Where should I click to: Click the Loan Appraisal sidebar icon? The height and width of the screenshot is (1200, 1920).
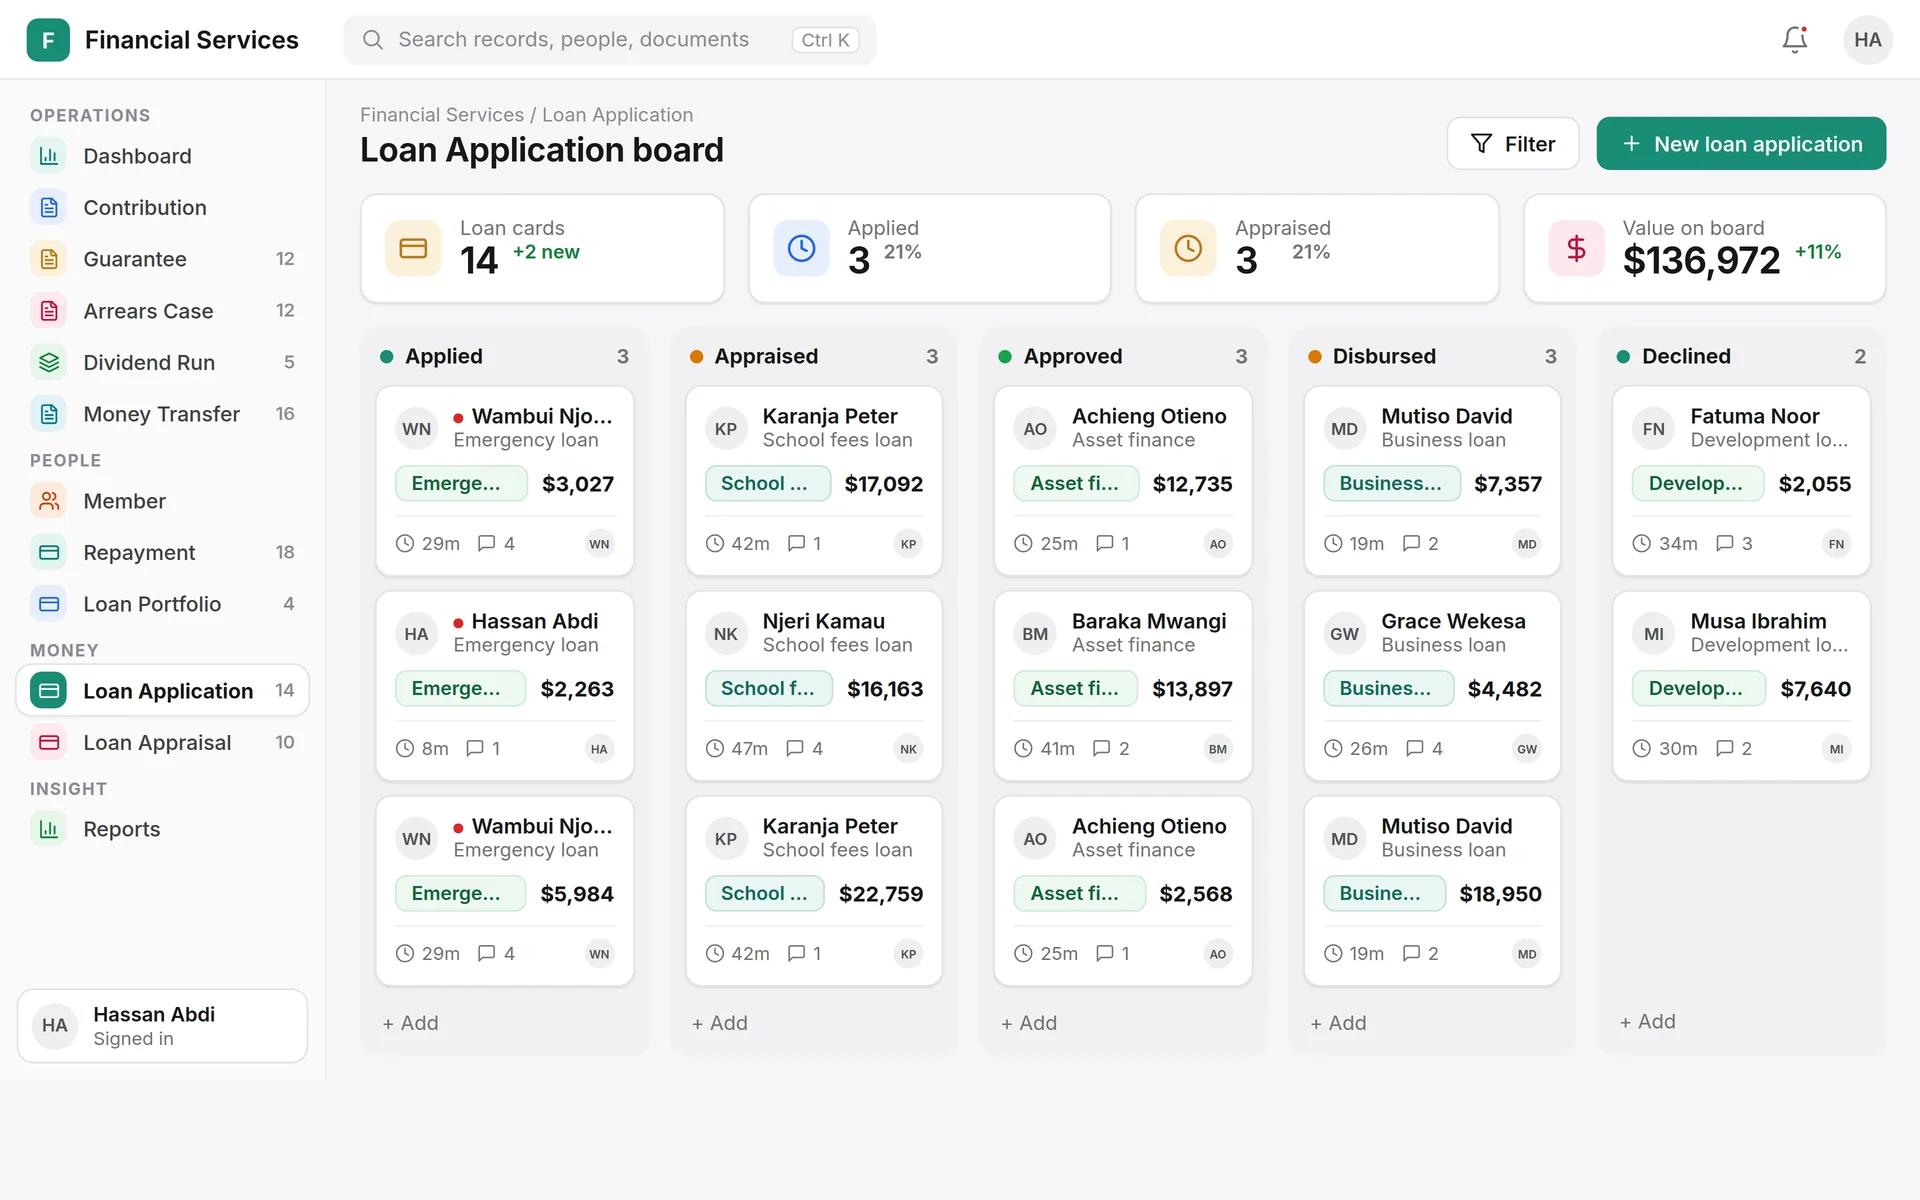[49, 742]
